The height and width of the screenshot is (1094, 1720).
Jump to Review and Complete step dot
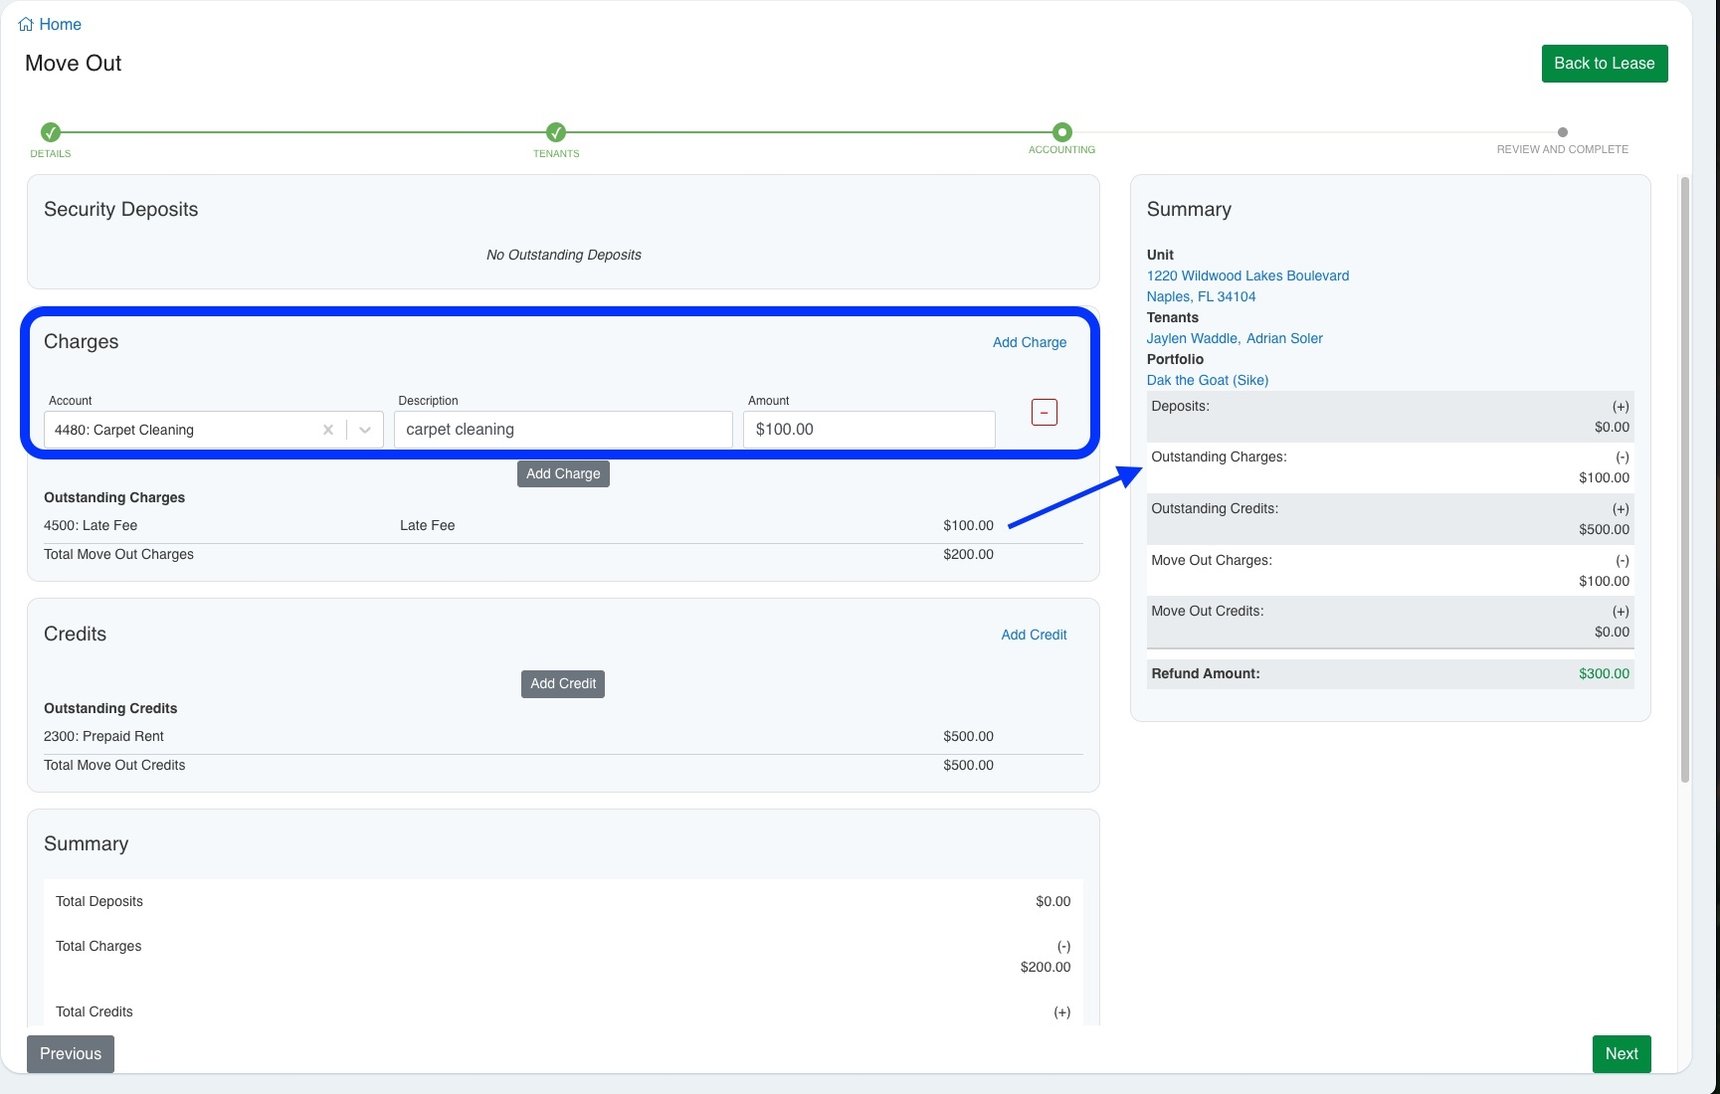pyautogui.click(x=1562, y=132)
